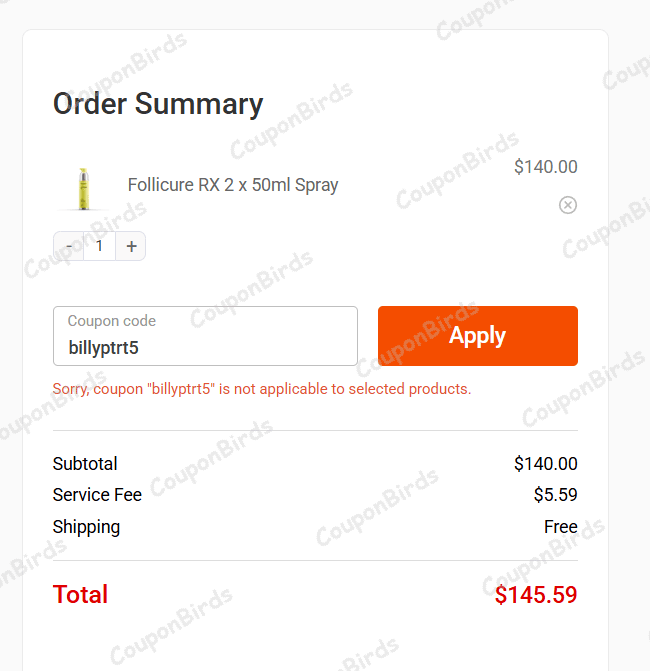Click the Free shipping value

pos(560,527)
